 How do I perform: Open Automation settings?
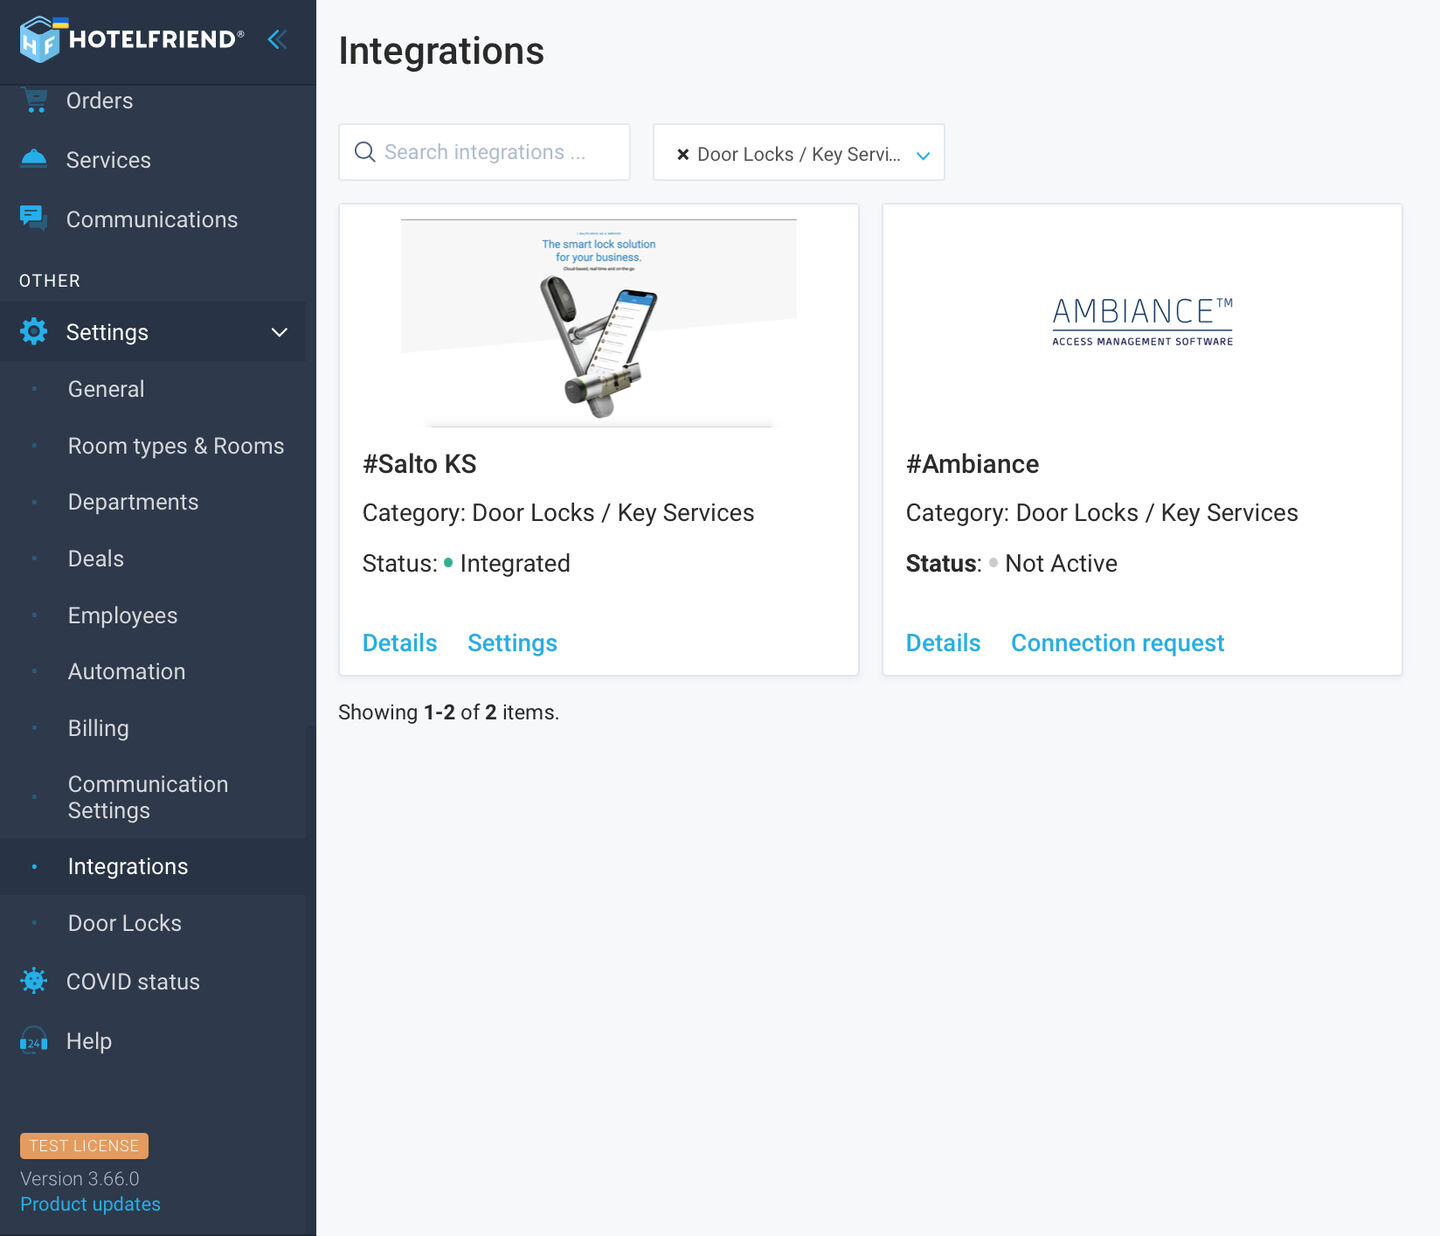click(127, 672)
